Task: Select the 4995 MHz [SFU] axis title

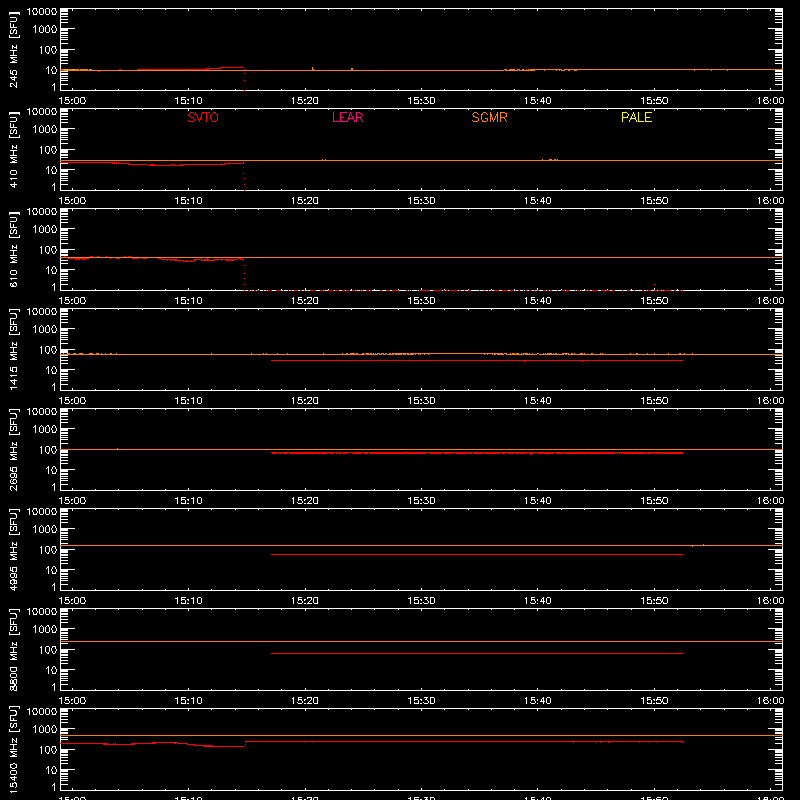Action: click(14, 549)
